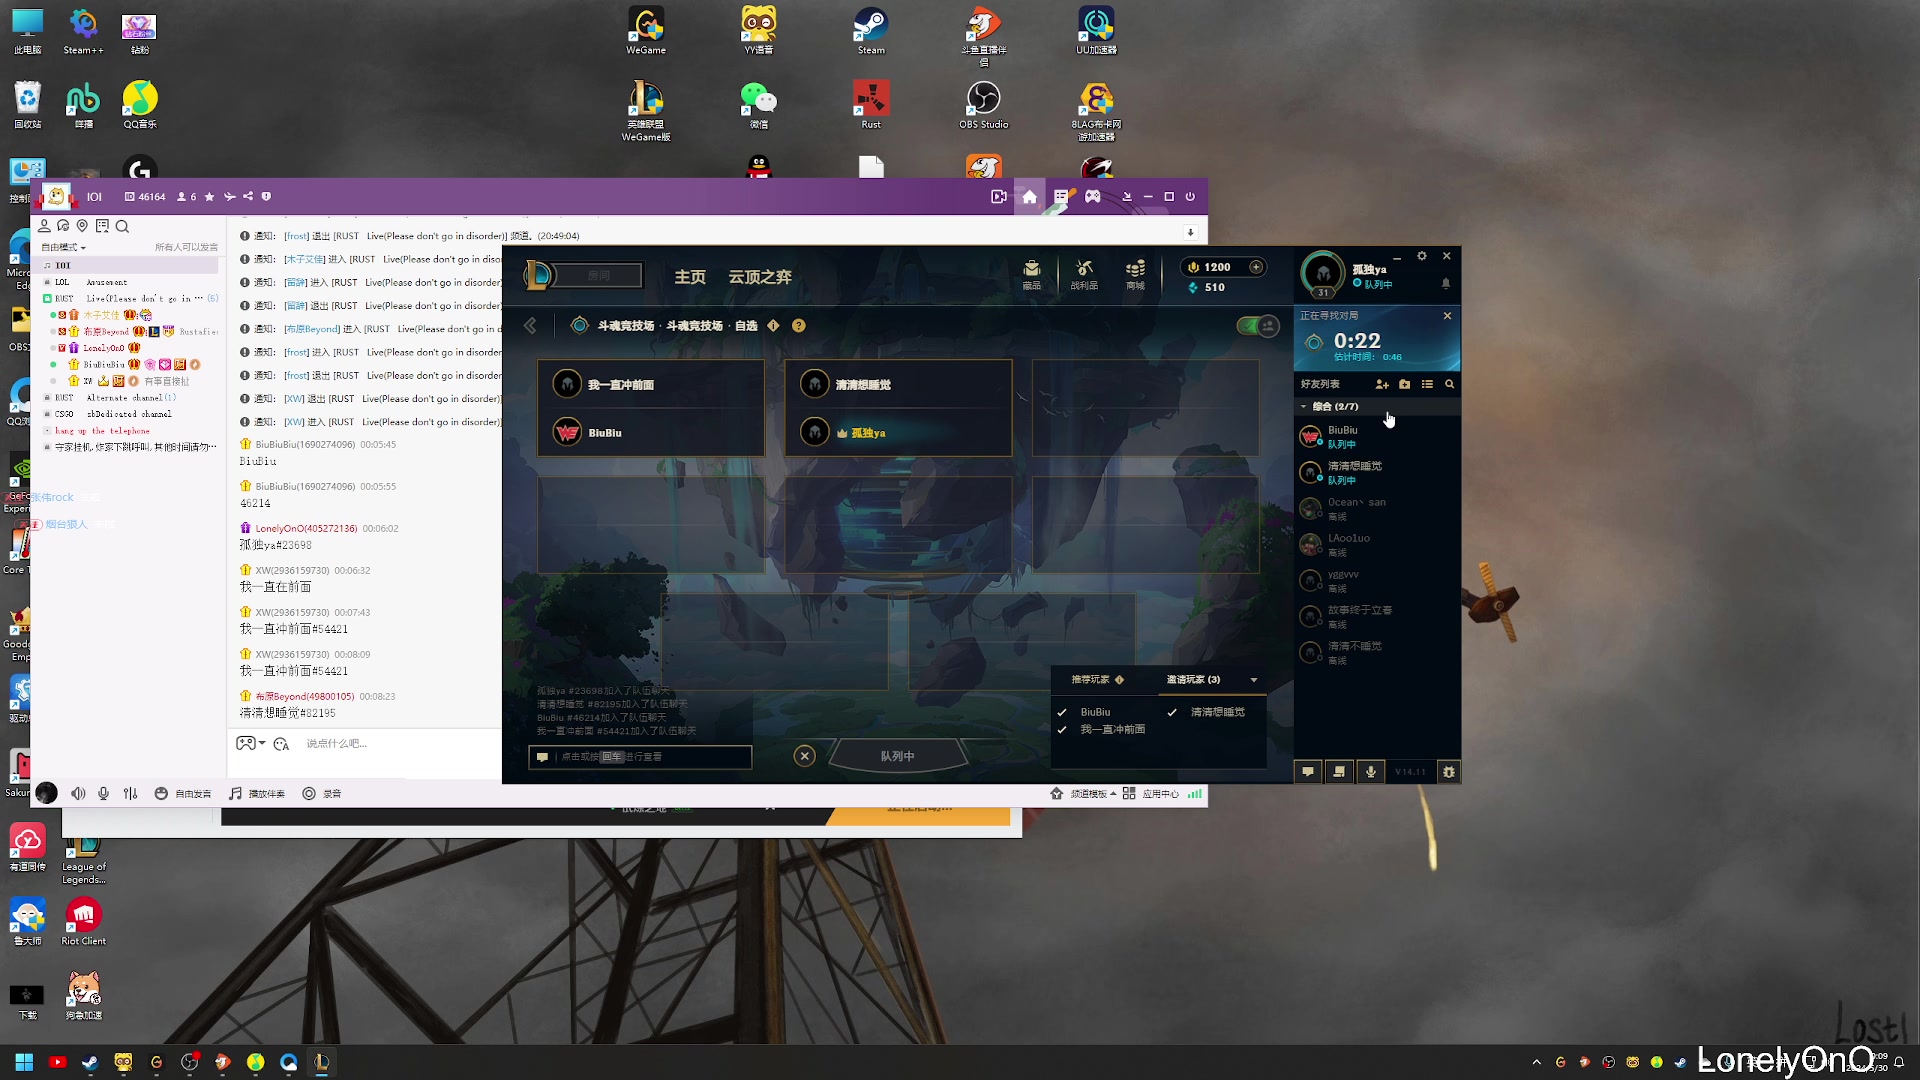Select the 邀请玩家 (3) tab
The width and height of the screenshot is (1920, 1080).
pyautogui.click(x=1193, y=680)
